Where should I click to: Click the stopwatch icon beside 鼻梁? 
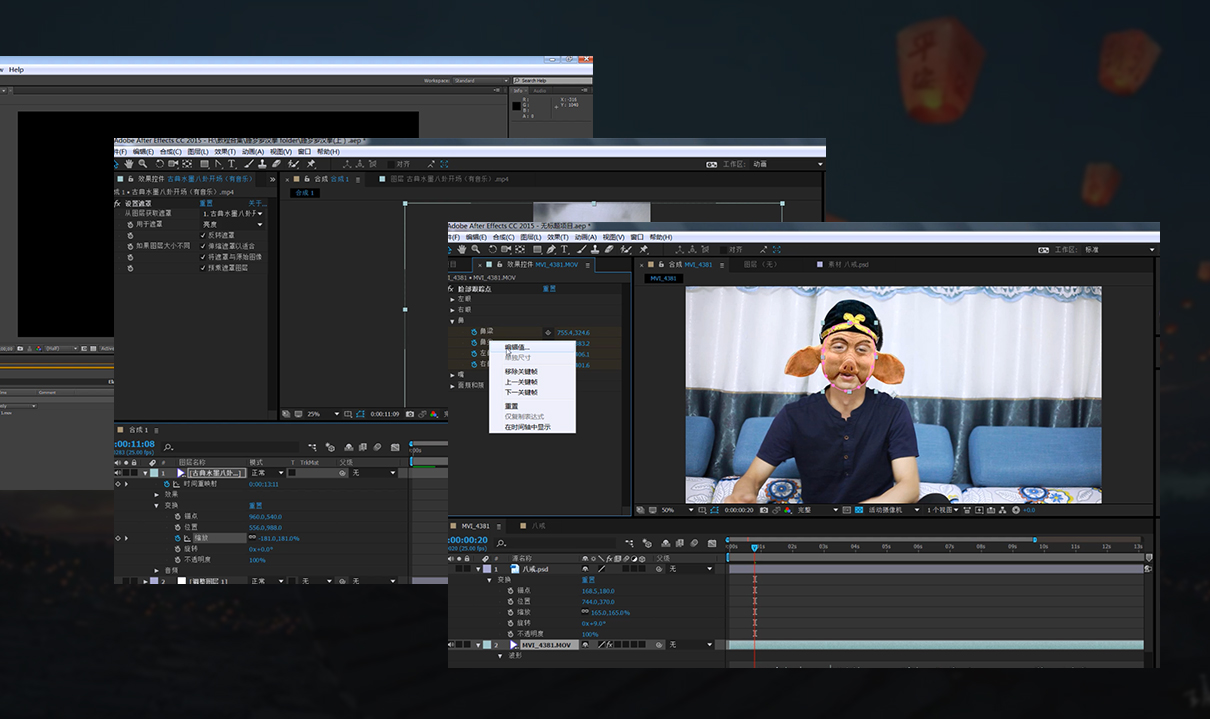(474, 331)
